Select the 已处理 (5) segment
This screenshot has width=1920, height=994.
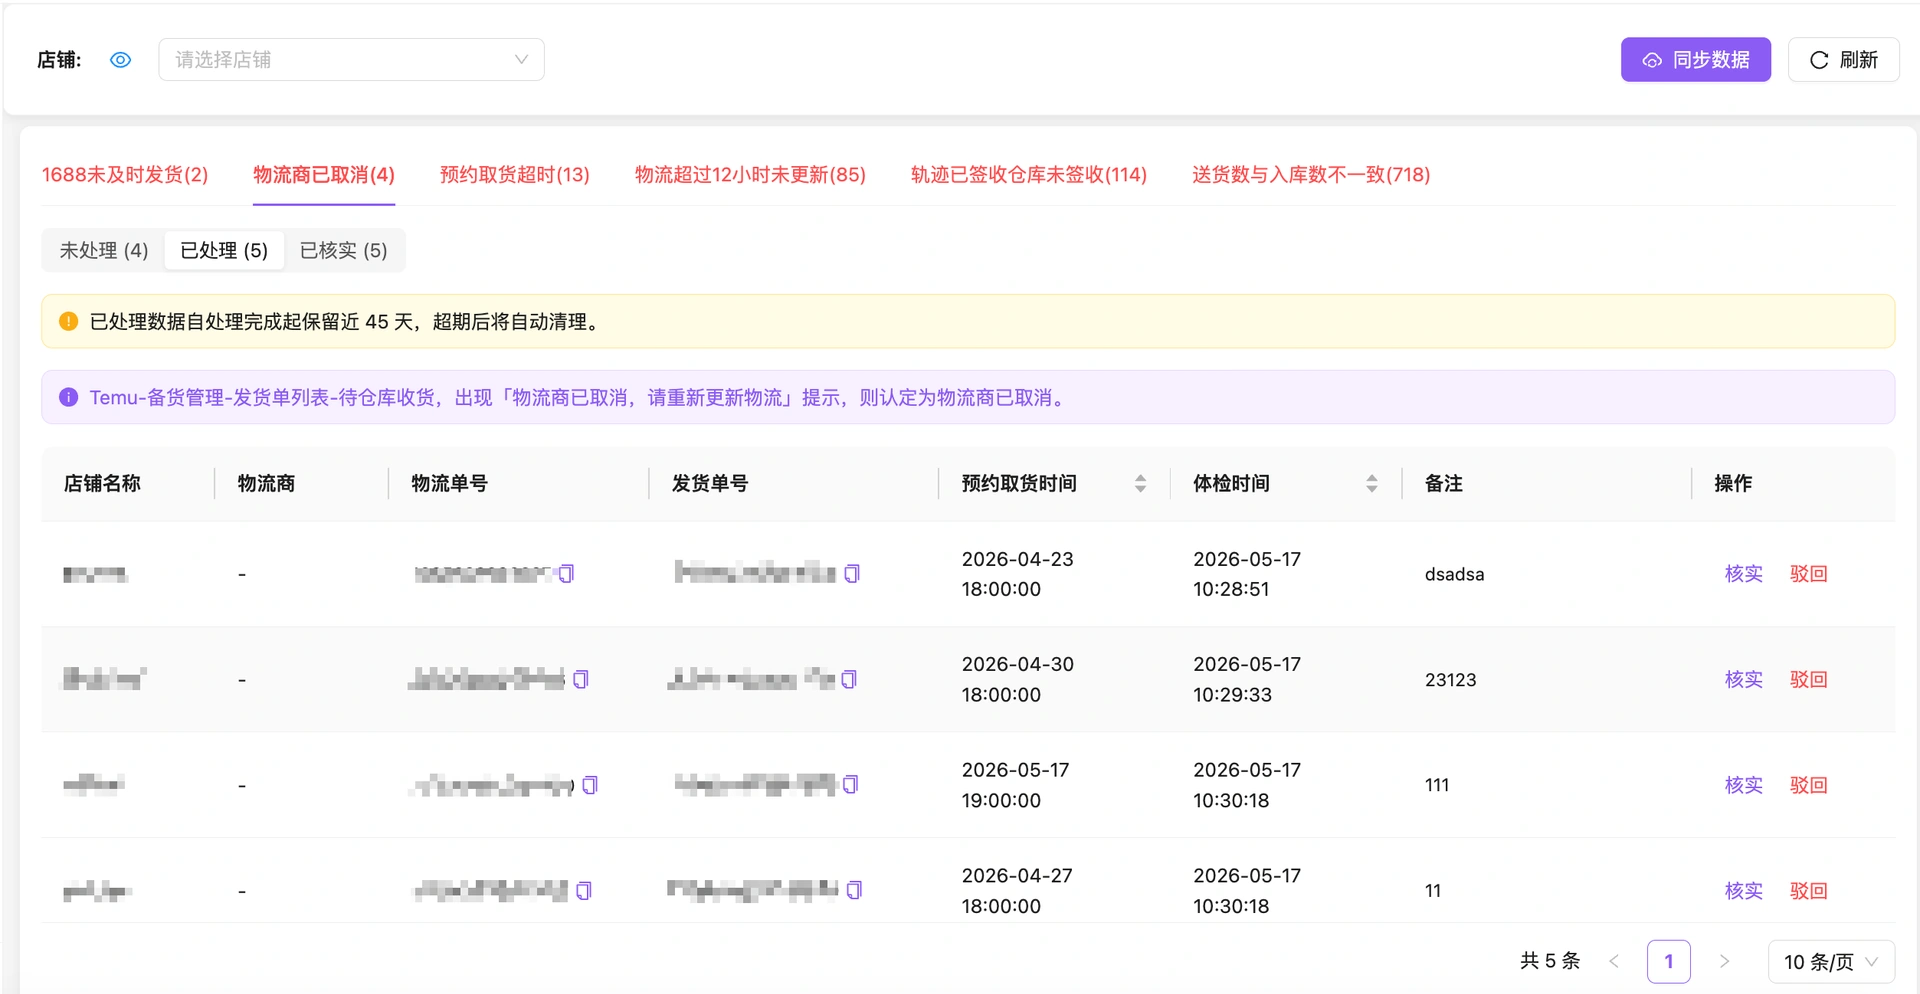tap(224, 250)
